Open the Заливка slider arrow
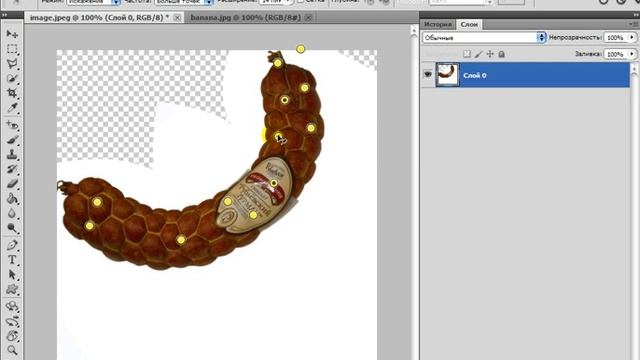The width and height of the screenshot is (640, 360). 632,54
